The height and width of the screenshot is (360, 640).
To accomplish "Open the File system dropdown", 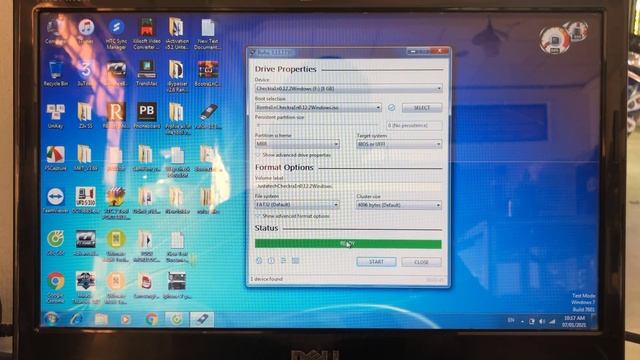I will (297, 204).
